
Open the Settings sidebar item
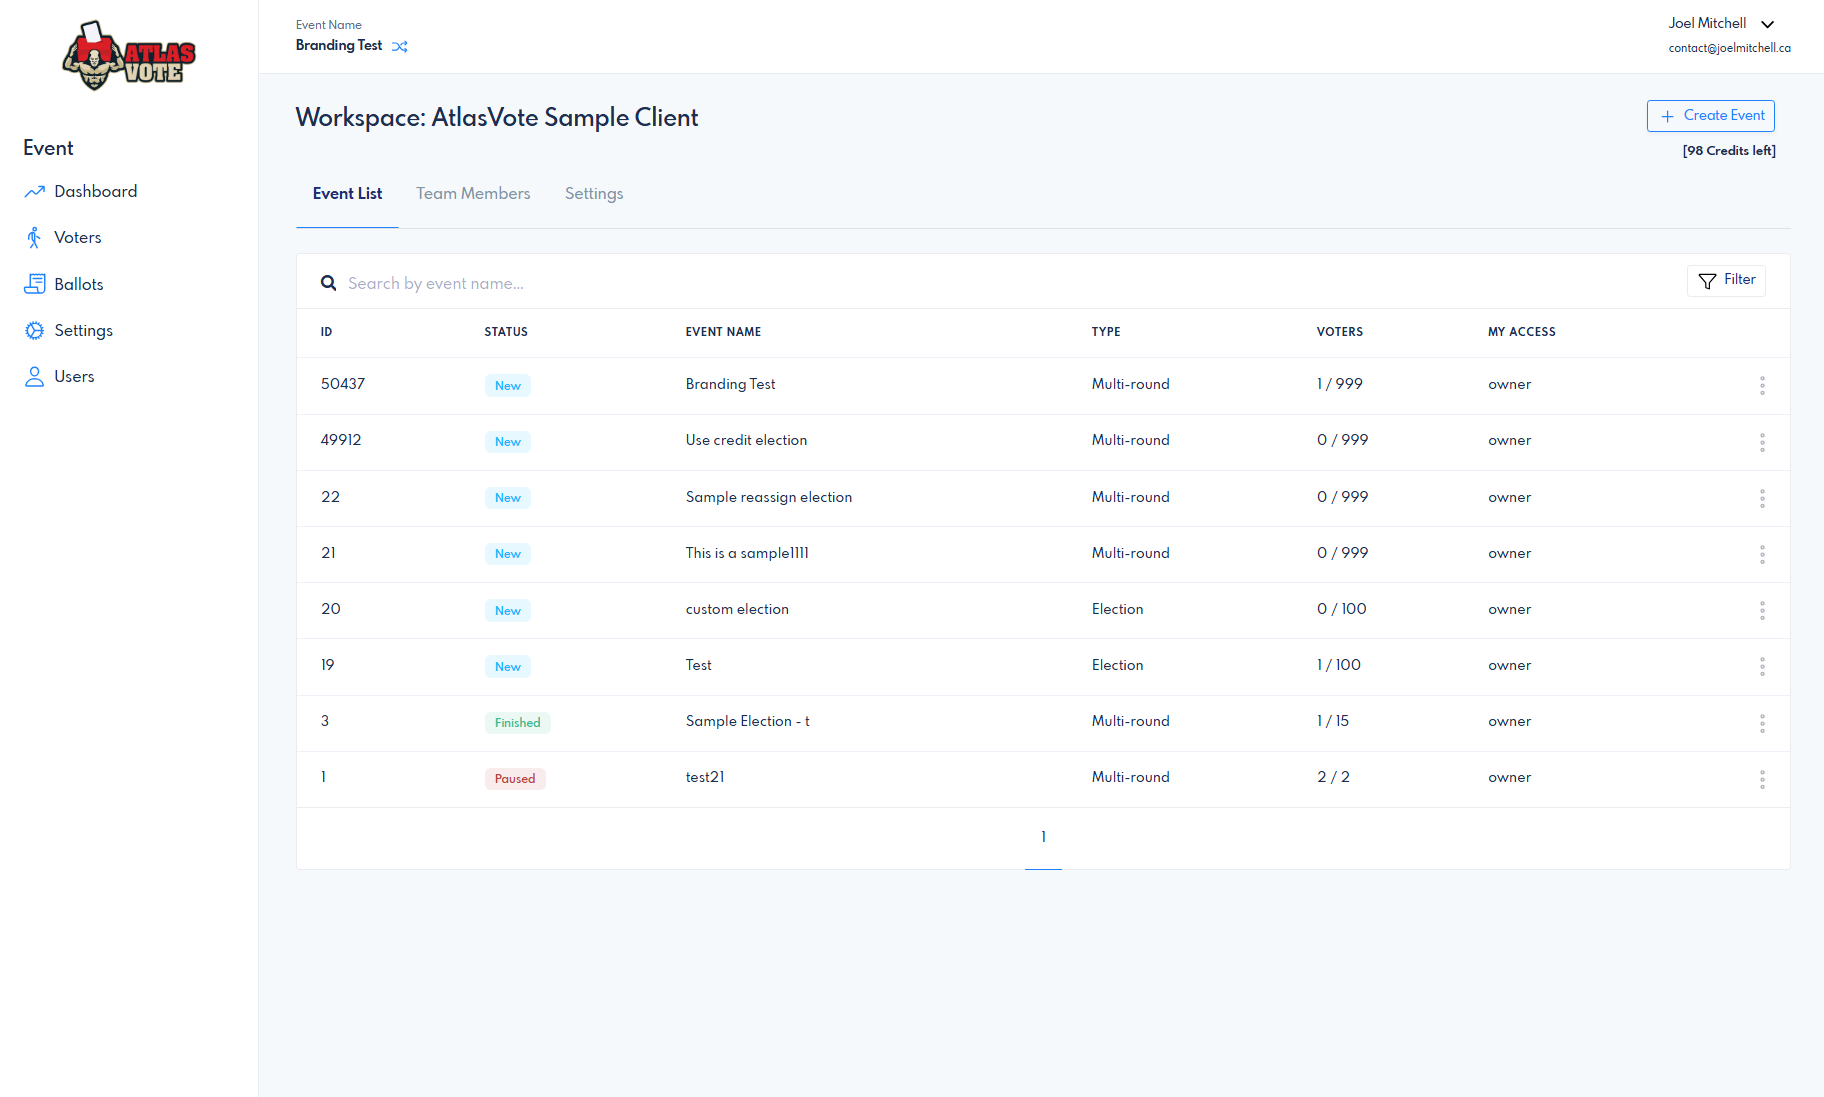click(69, 330)
